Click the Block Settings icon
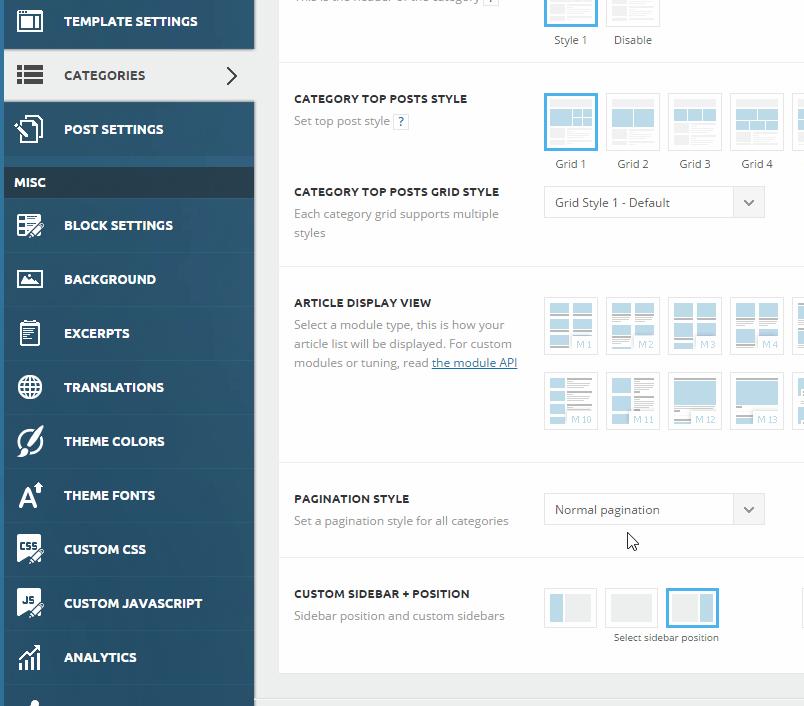The height and width of the screenshot is (706, 804). pyautogui.click(x=30, y=226)
